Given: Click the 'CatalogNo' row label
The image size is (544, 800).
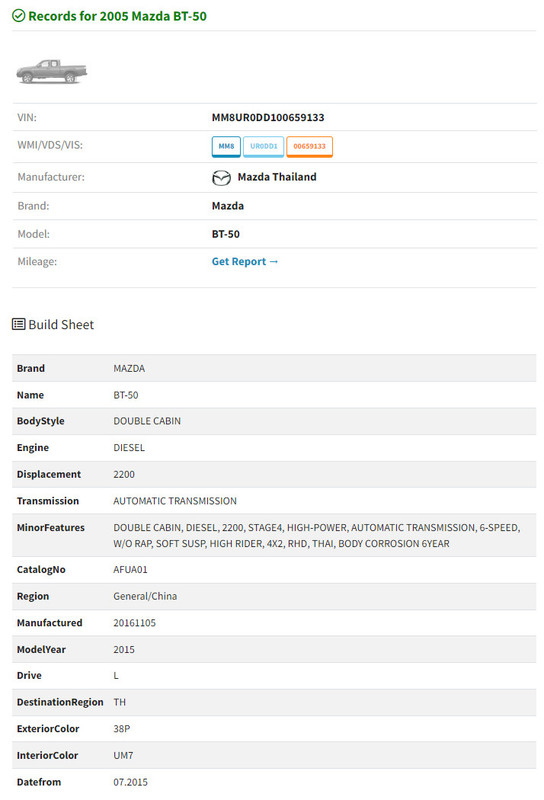Looking at the screenshot, I should 41,570.
